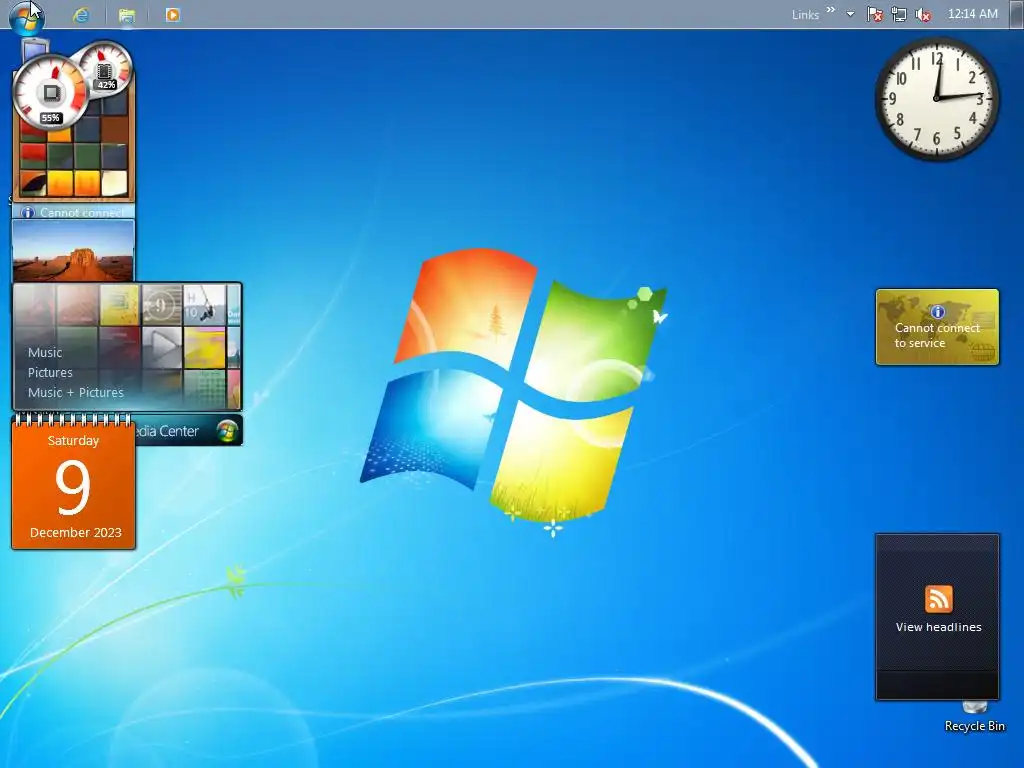
Task: Click the large 9 on the calendar gadget
Action: (x=72, y=487)
